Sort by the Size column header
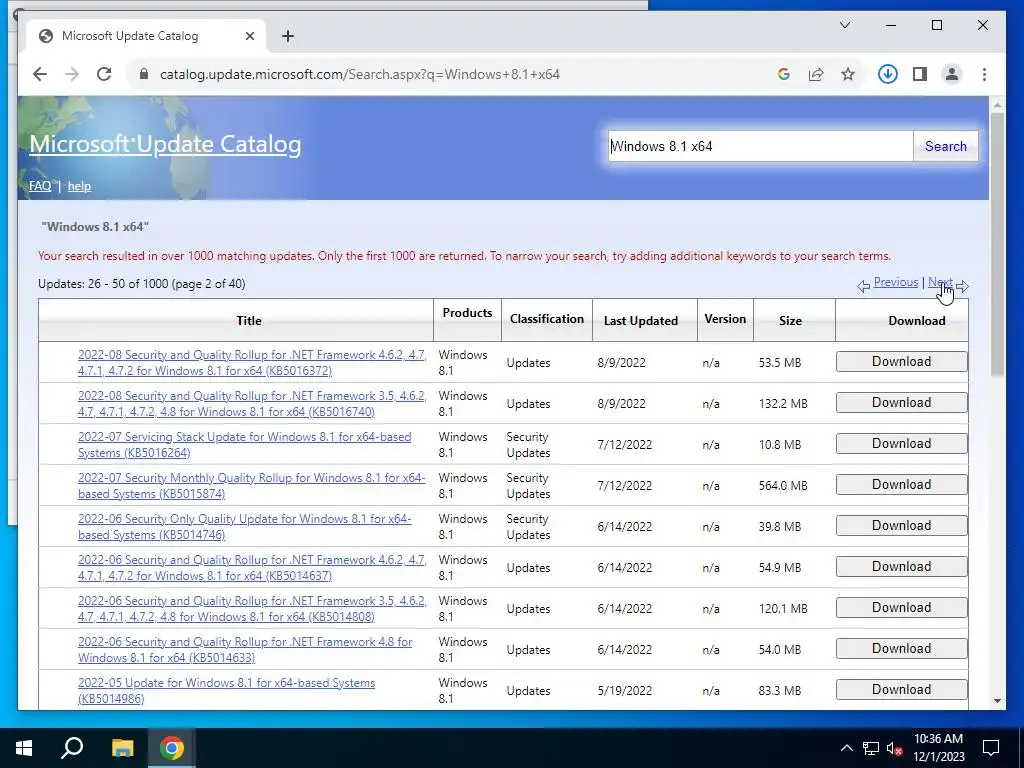1024x768 pixels. [x=790, y=321]
